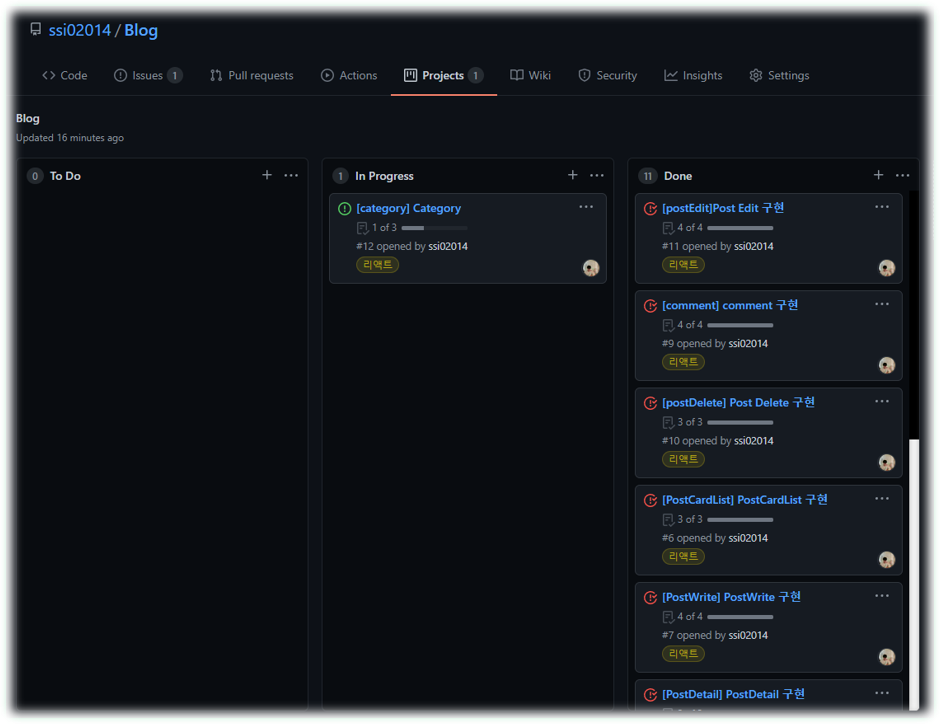The width and height of the screenshot is (940, 724).
Task: Click closed issue icon on Post Delete card
Action: (x=650, y=403)
